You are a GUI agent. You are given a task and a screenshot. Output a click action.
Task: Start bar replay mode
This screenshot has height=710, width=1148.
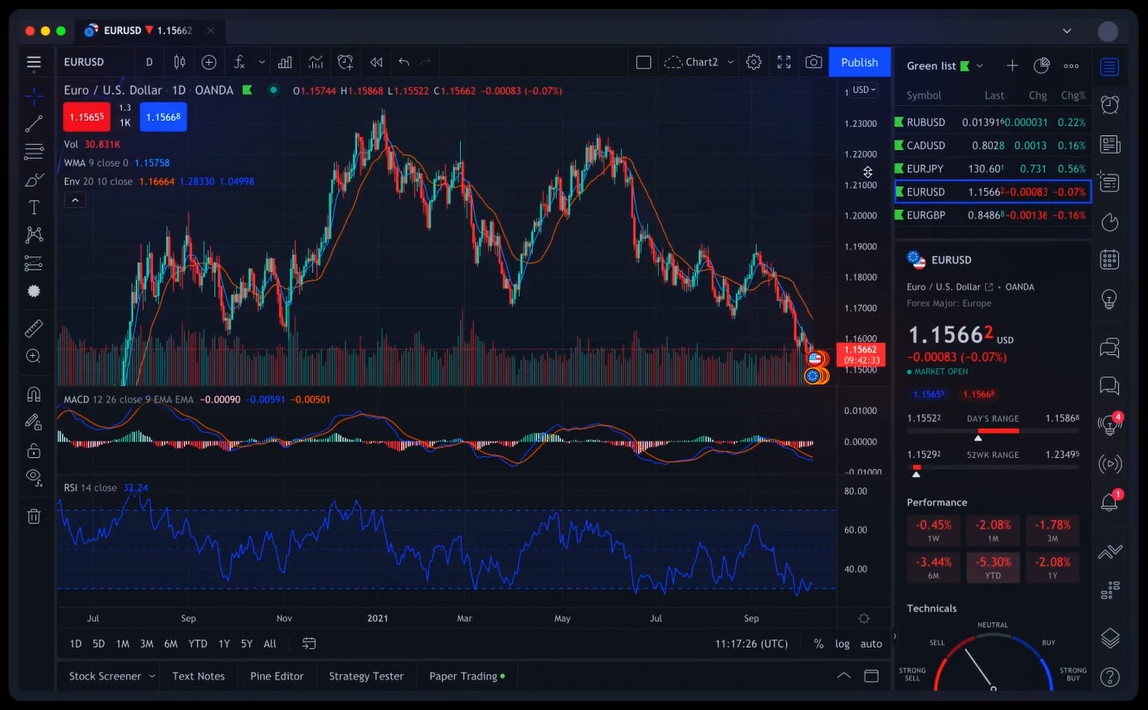376,62
